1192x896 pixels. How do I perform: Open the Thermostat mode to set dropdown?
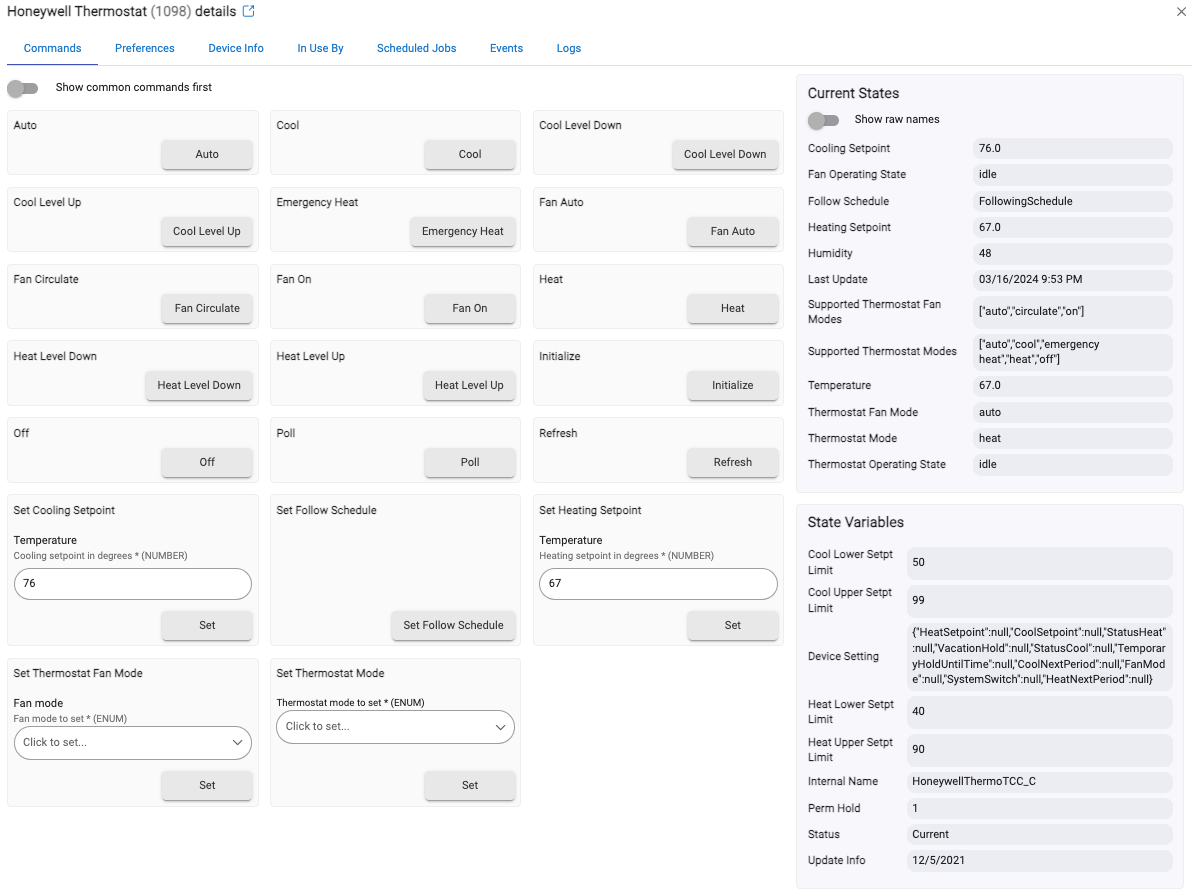click(395, 727)
